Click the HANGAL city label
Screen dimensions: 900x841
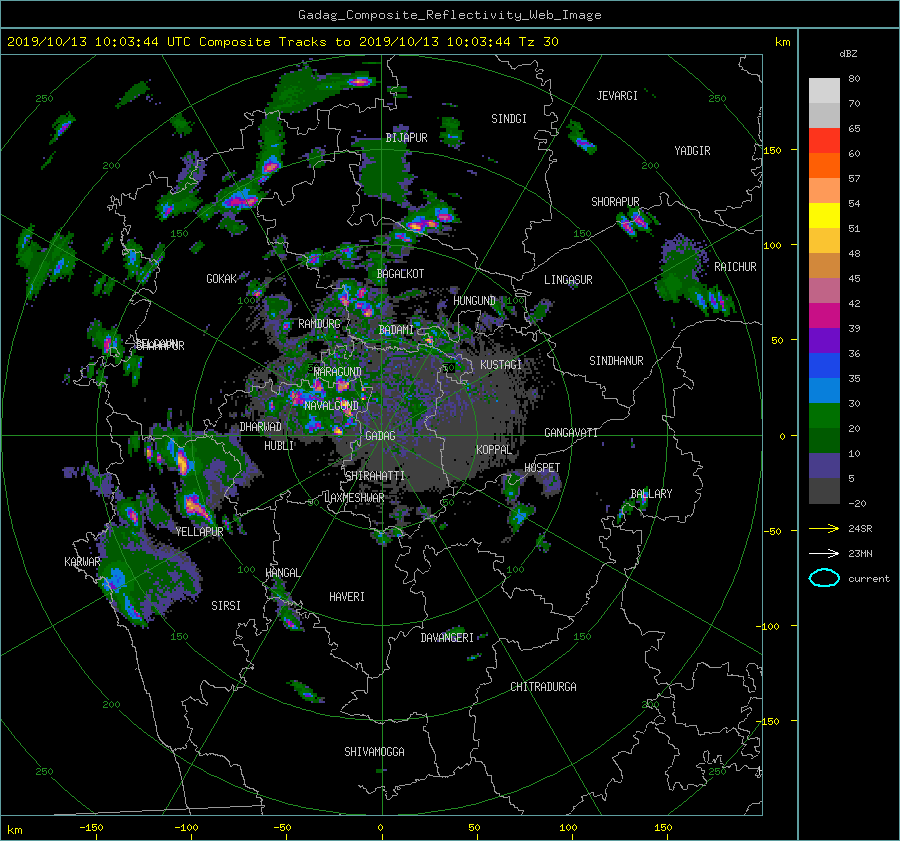click(x=282, y=573)
